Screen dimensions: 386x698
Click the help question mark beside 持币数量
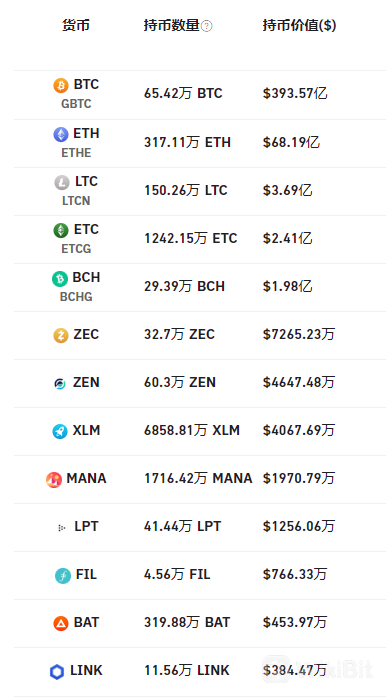[x=207, y=26]
